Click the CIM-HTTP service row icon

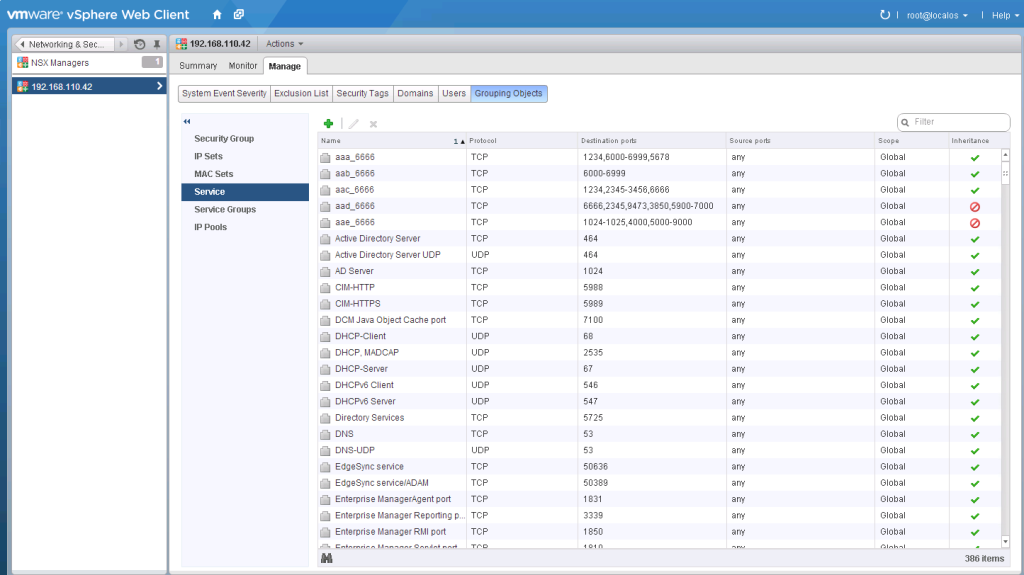point(325,288)
